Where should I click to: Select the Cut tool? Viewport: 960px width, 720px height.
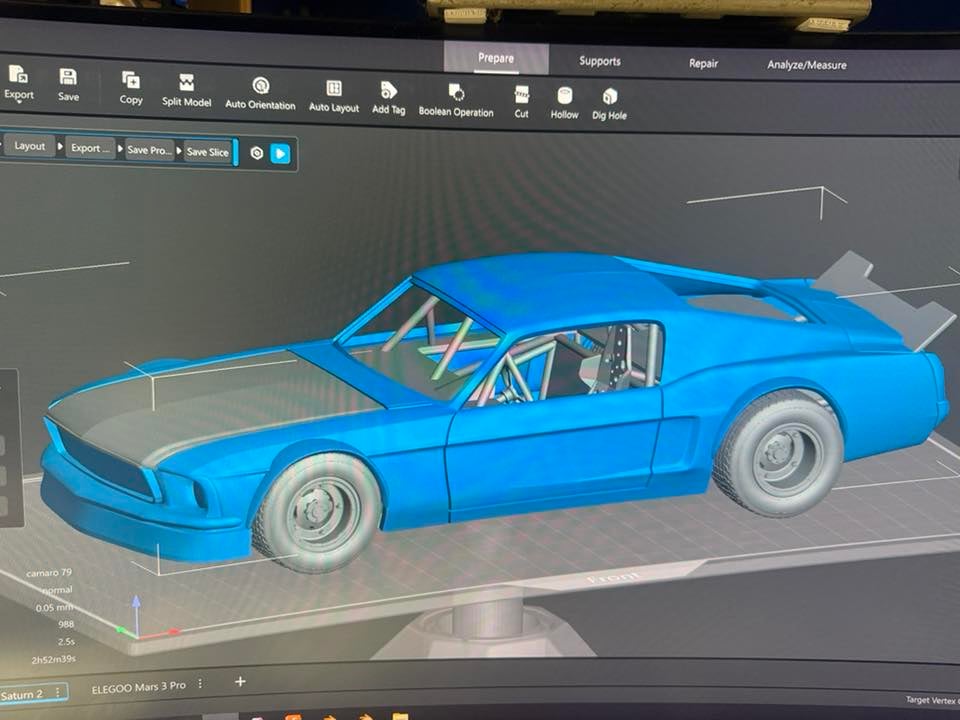click(x=521, y=95)
